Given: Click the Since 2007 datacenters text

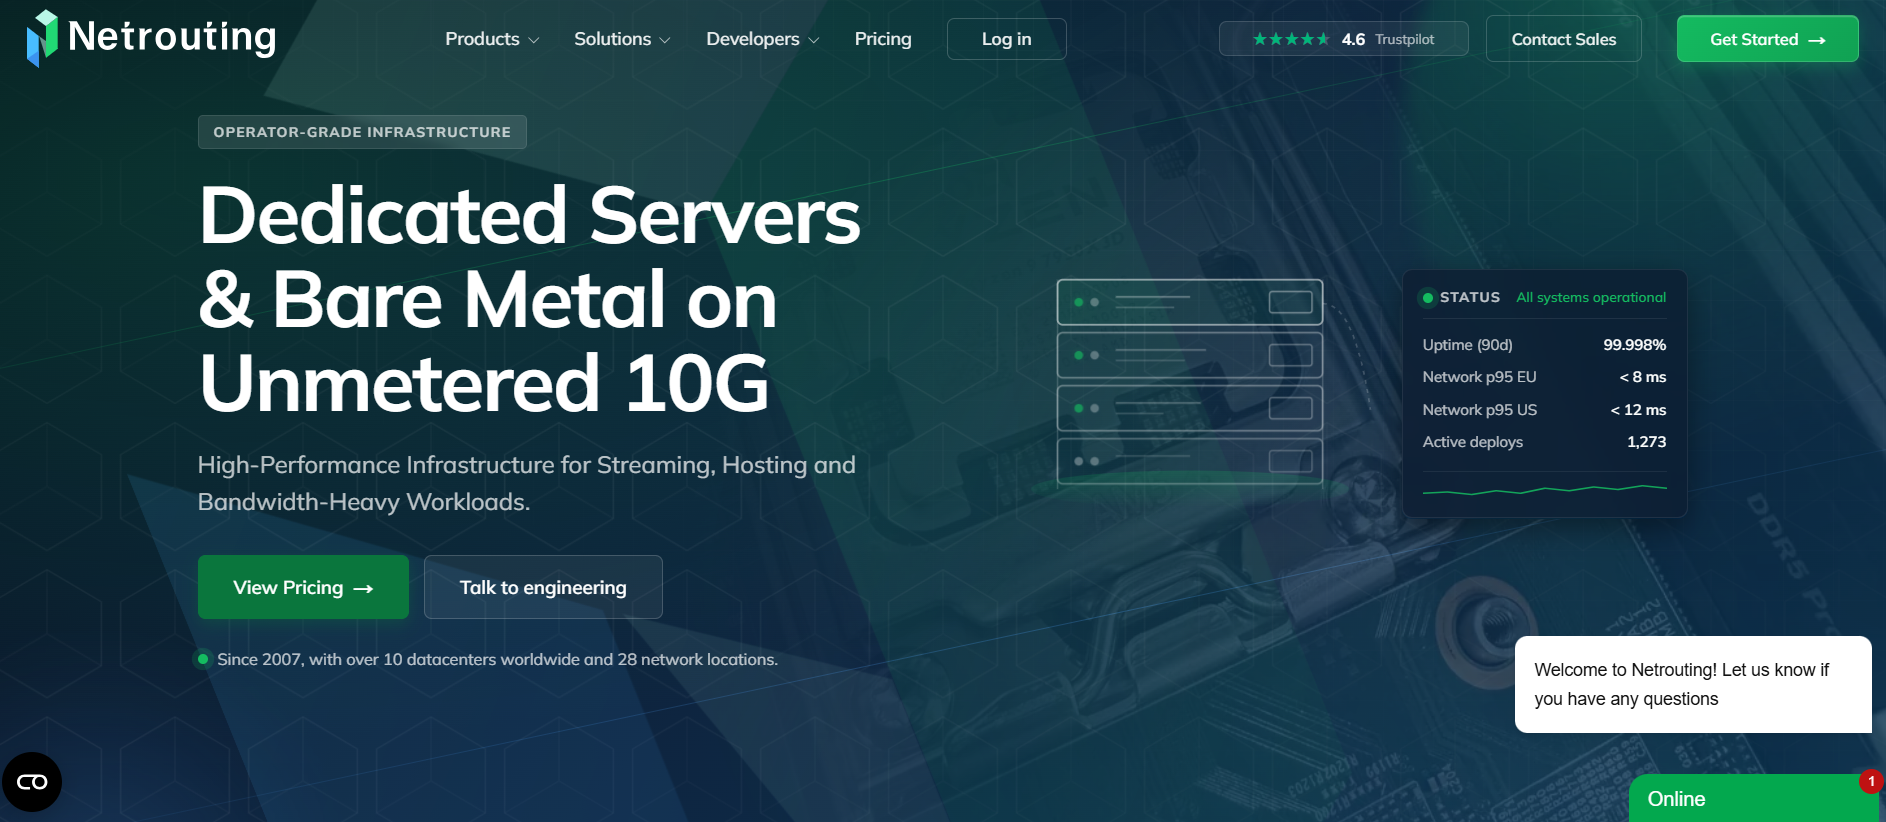Looking at the screenshot, I should coord(497,659).
